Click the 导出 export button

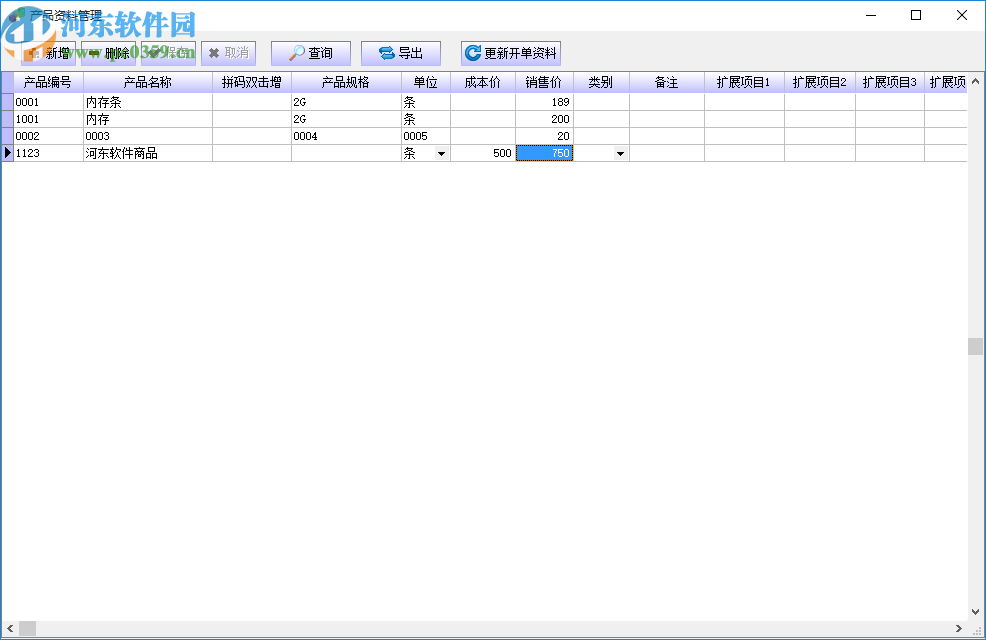tap(401, 53)
